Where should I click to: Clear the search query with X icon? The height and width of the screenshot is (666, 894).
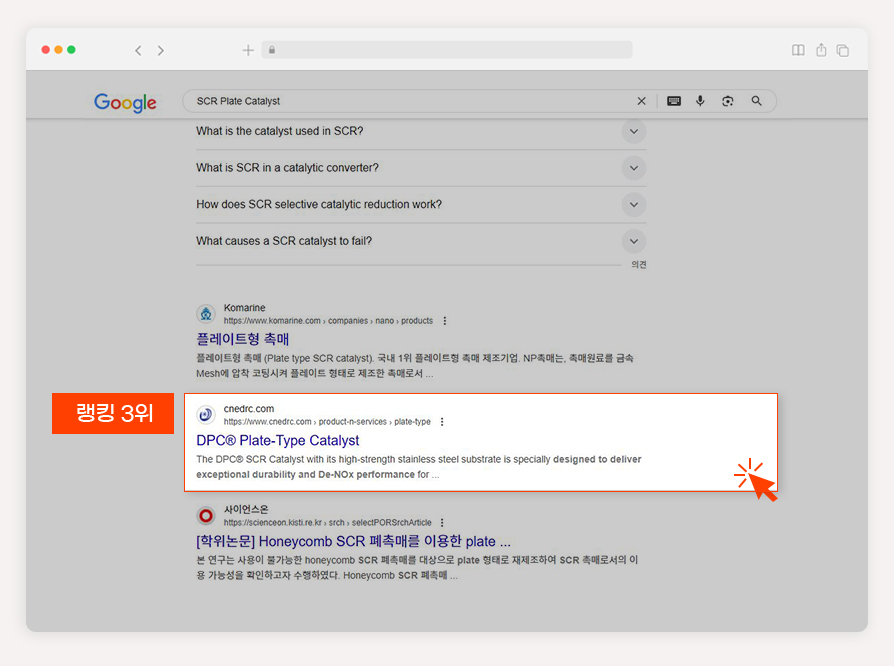(641, 101)
